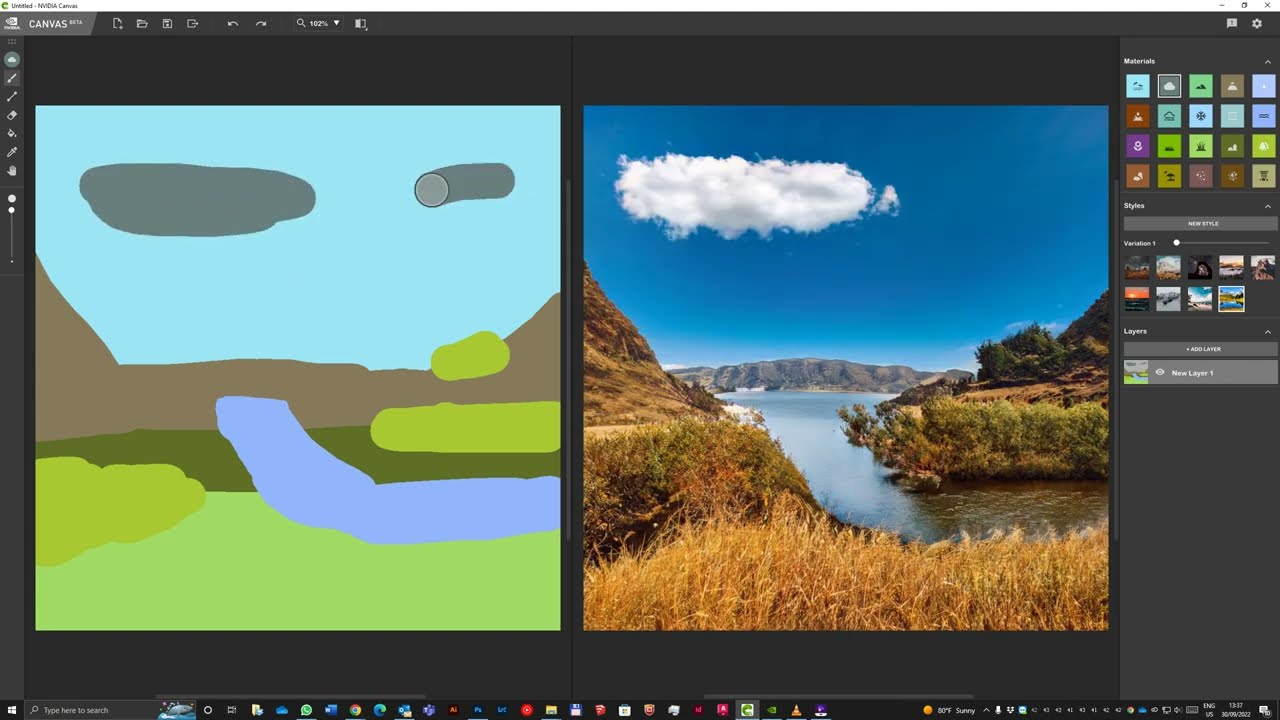
Task: Open Google Chrome from the taskbar
Action: 355,710
